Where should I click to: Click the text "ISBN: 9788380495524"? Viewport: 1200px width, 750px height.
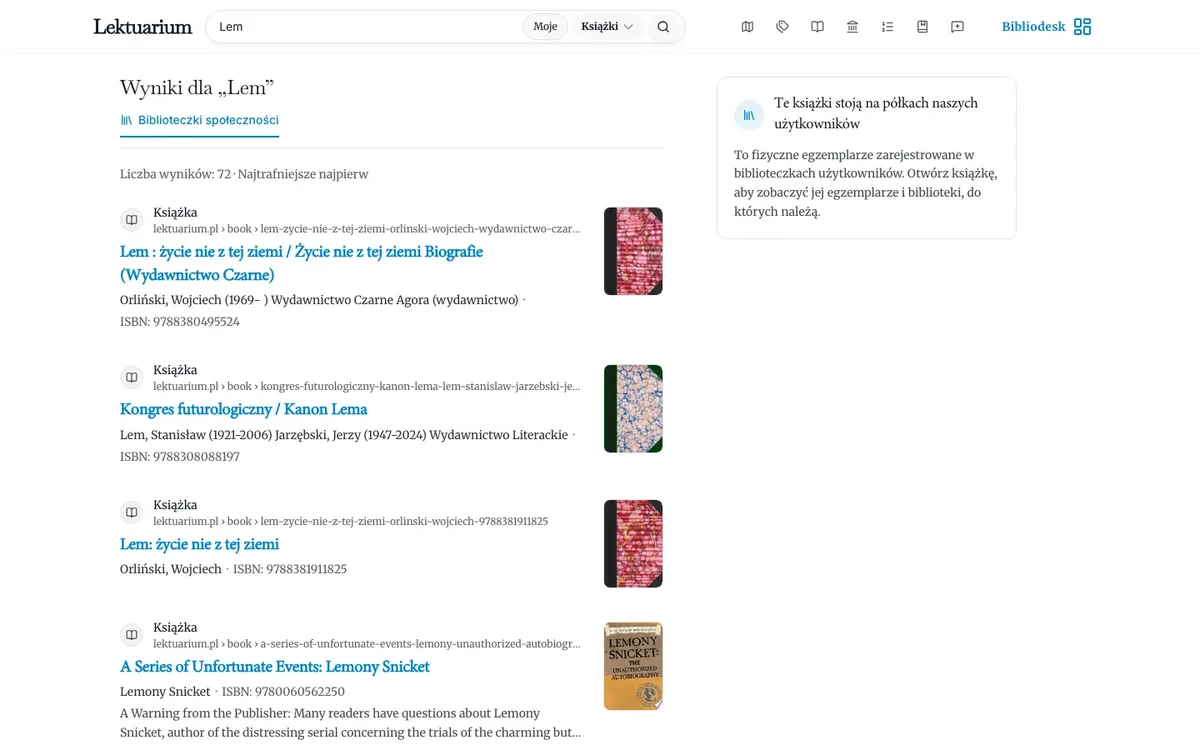(180, 322)
